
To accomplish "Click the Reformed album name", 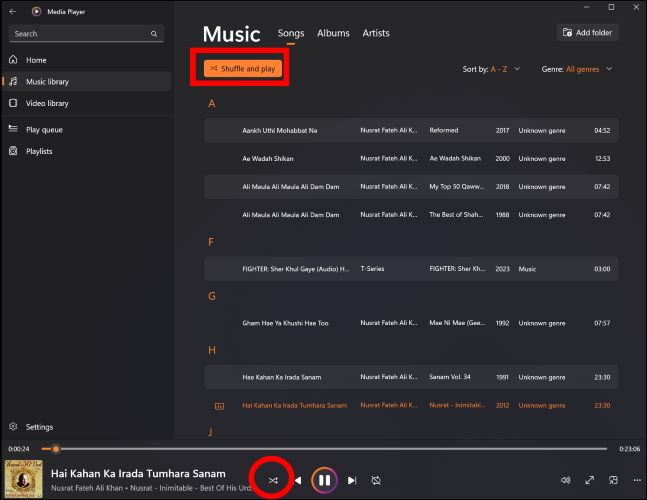I will [x=444, y=130].
